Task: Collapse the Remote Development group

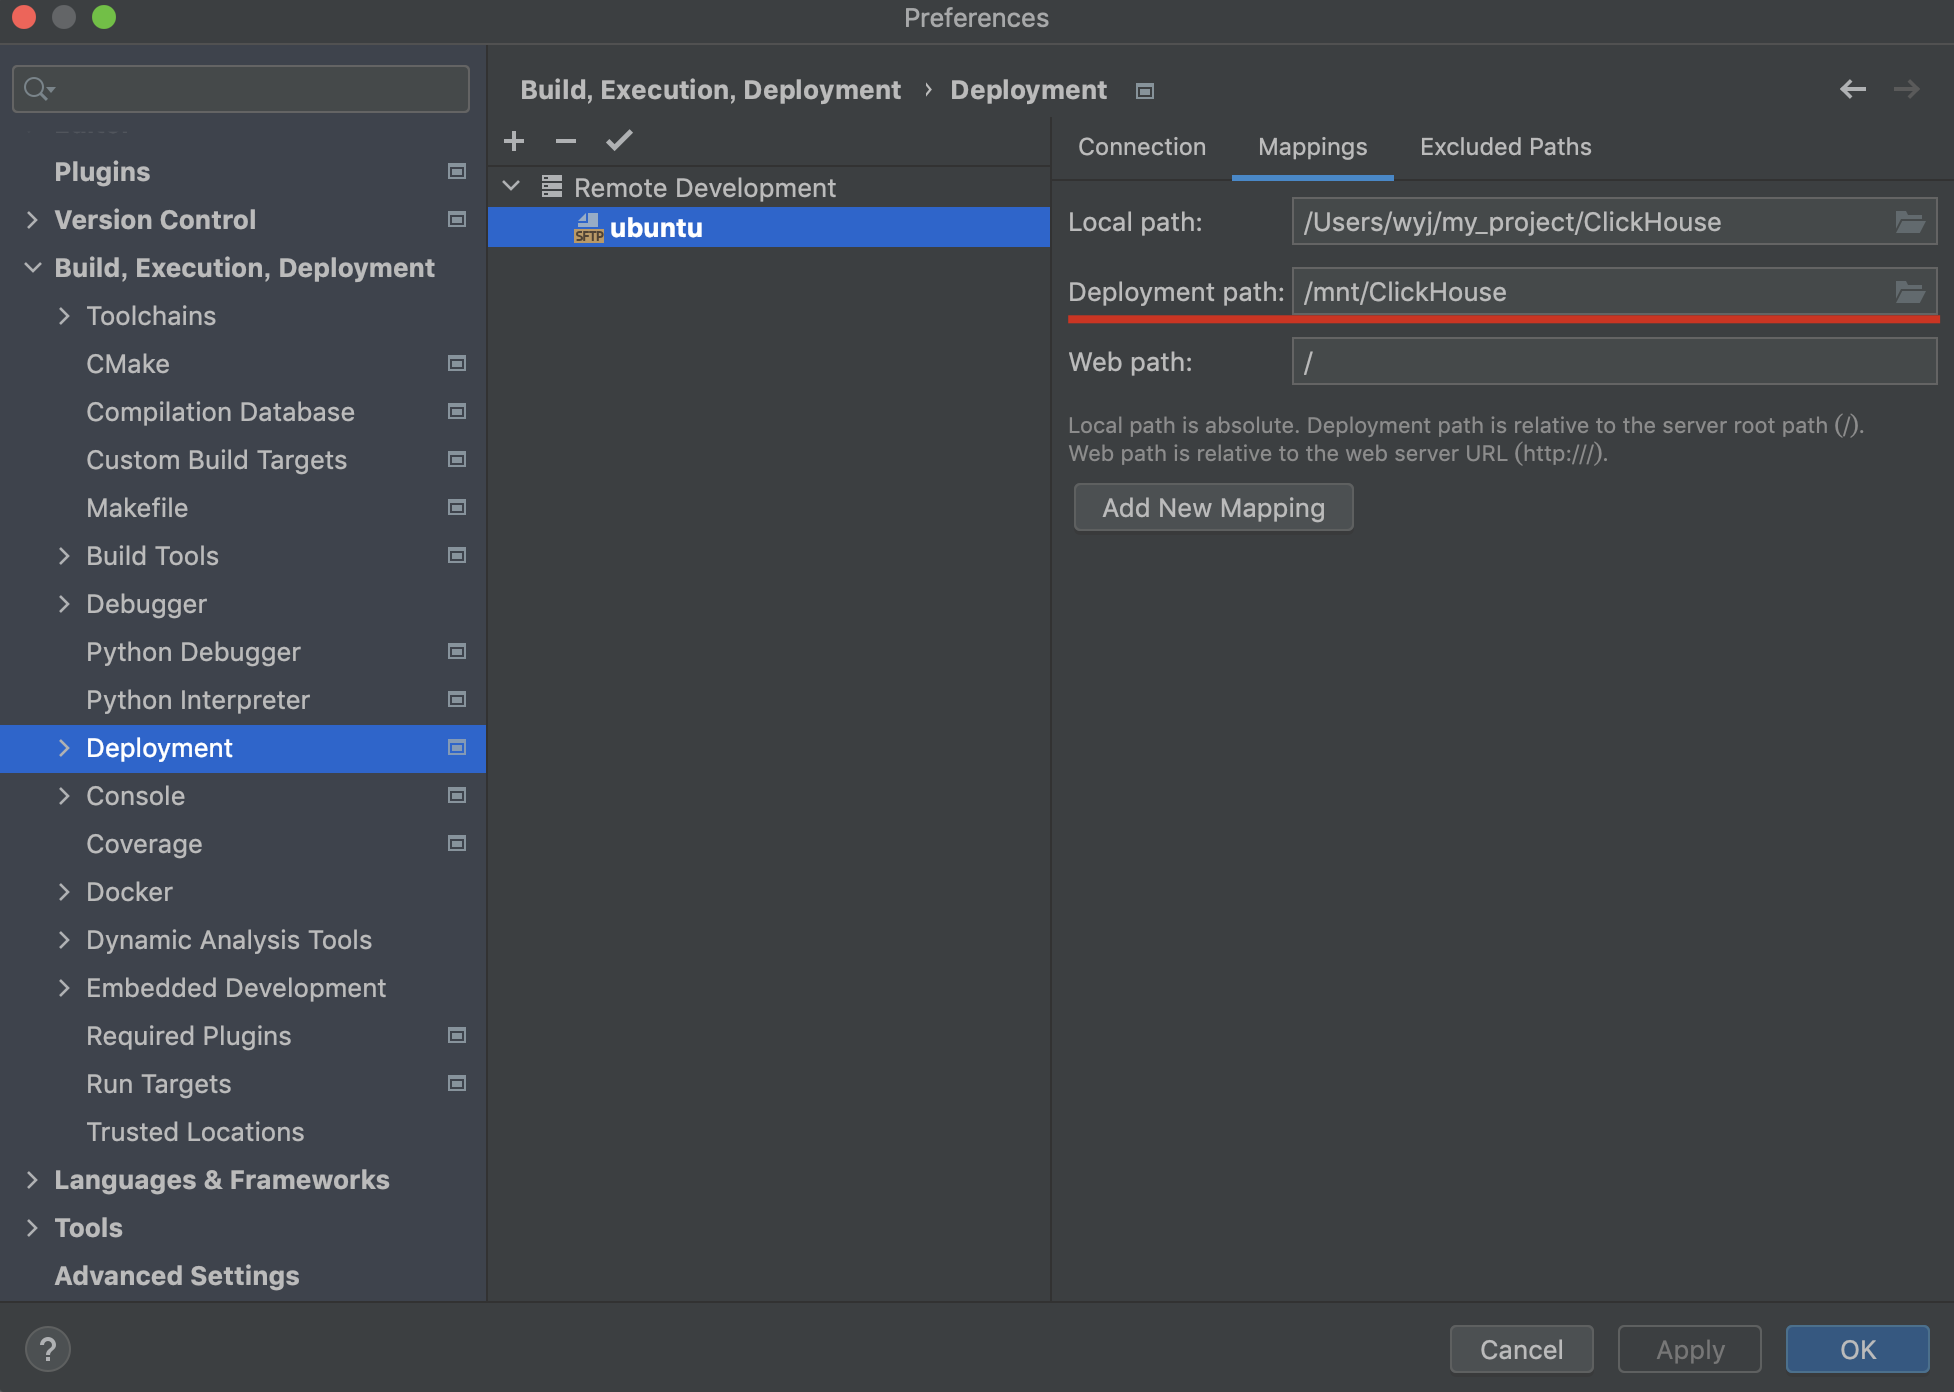Action: [x=511, y=187]
